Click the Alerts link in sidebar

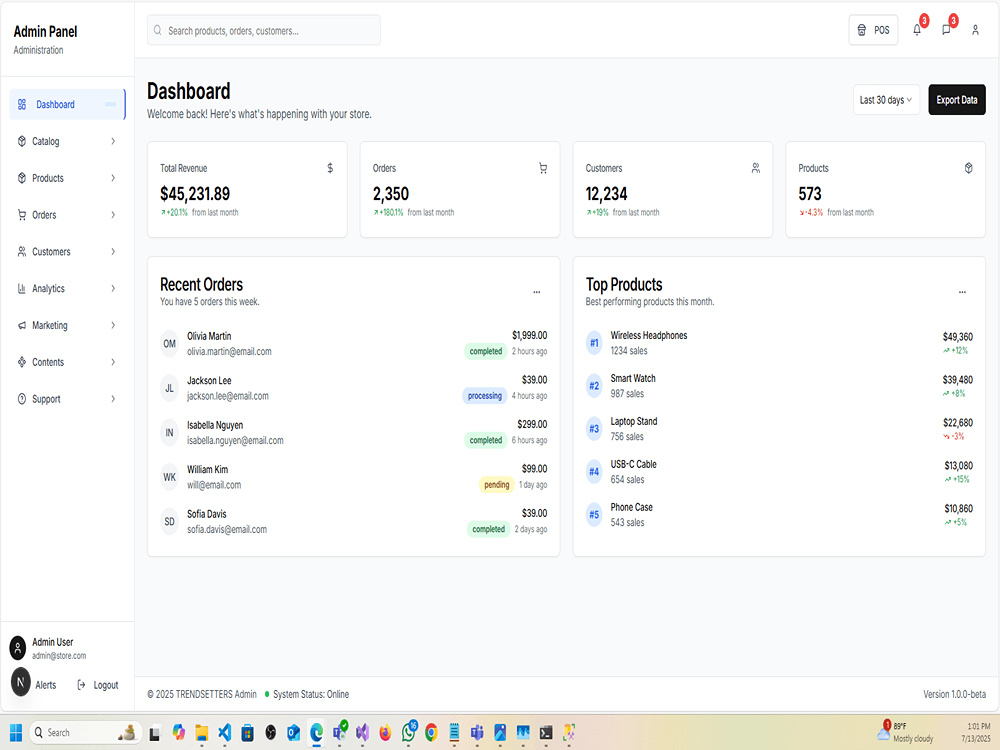click(x=45, y=685)
